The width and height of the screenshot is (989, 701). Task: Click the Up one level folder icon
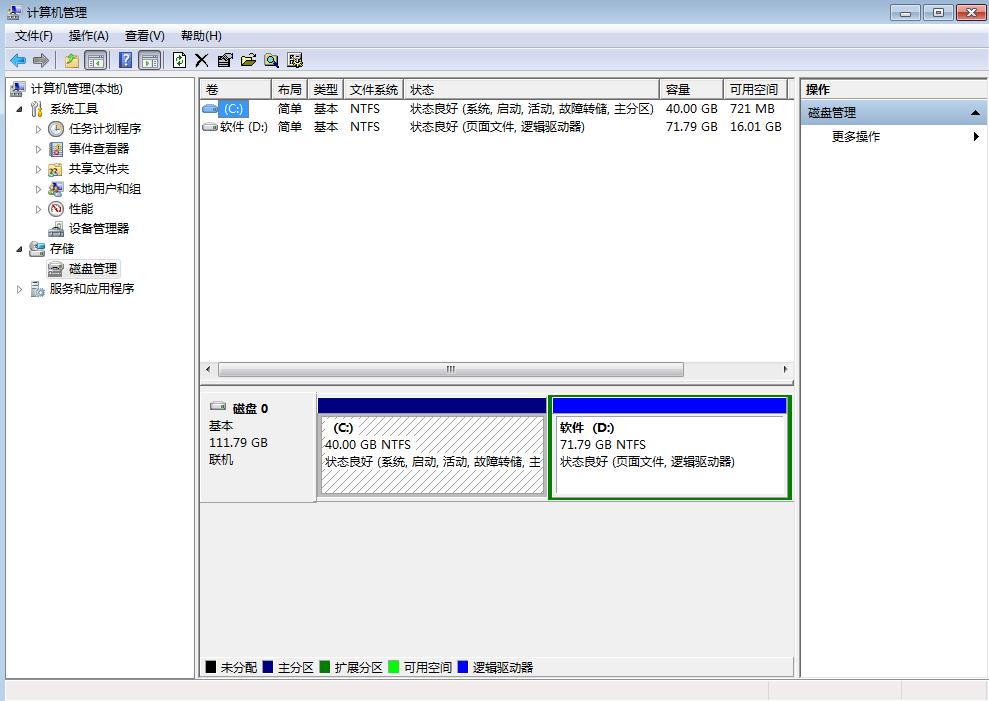(x=72, y=61)
